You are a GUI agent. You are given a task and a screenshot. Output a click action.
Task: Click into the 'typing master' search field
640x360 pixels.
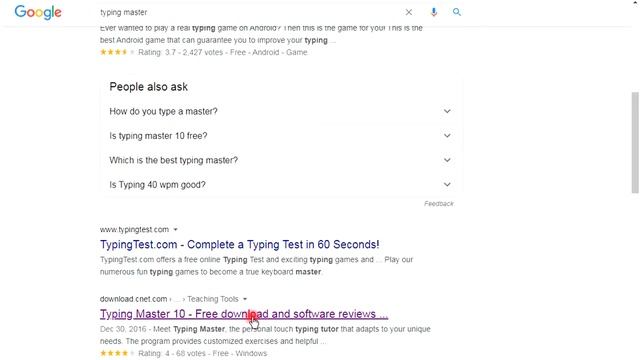tap(249, 12)
